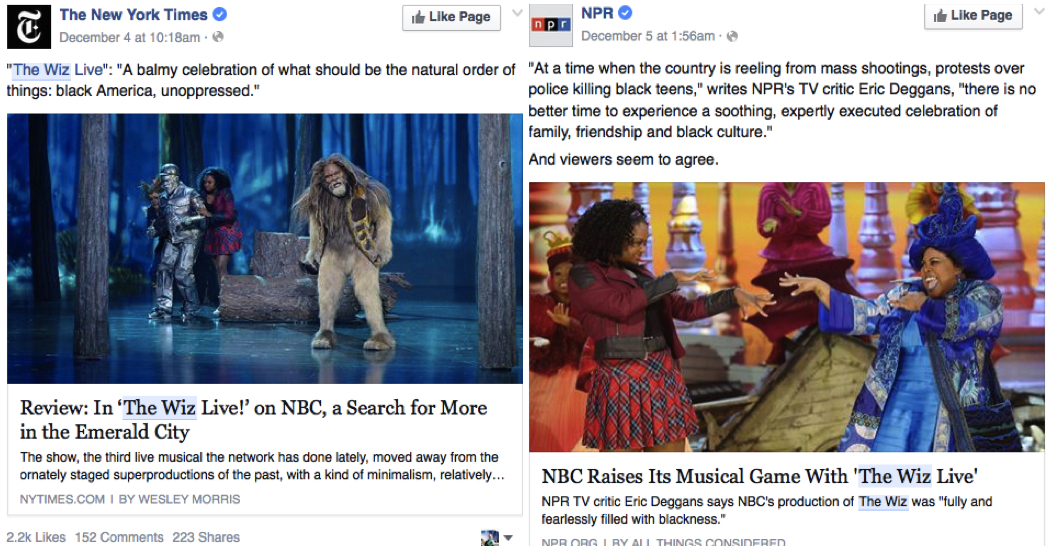
Task: Open the Wiz forest stage photo thumbnail
Action: click(265, 249)
